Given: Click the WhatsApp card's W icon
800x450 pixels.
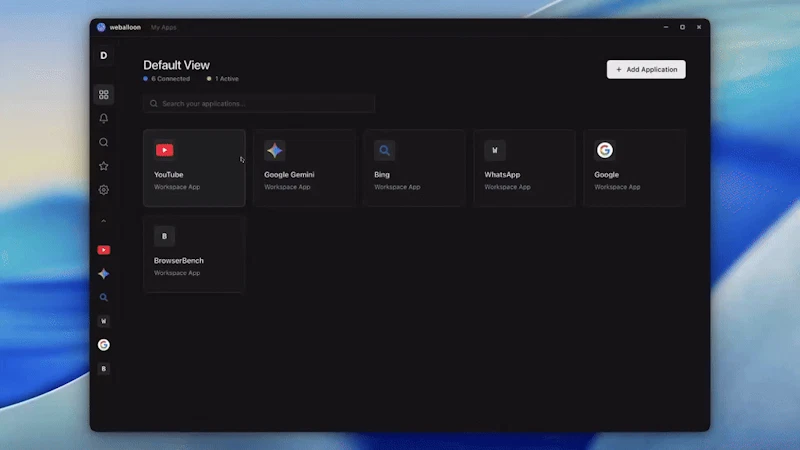Looking at the screenshot, I should pos(494,150).
